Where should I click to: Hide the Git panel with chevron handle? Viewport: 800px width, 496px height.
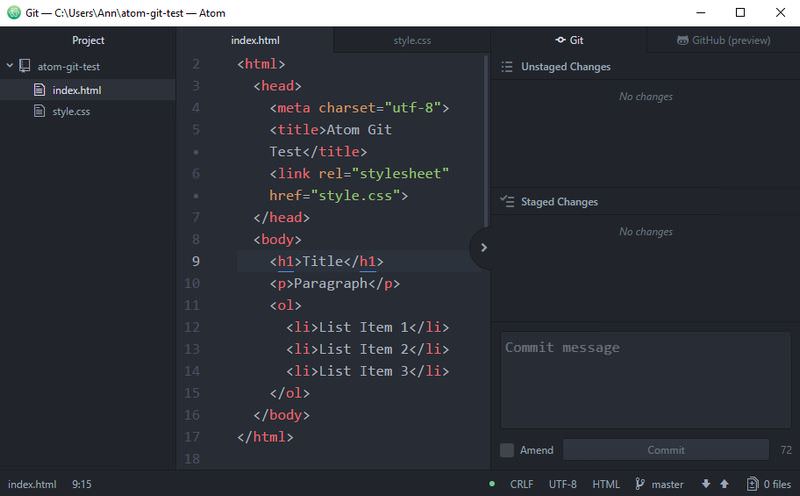(x=482, y=247)
